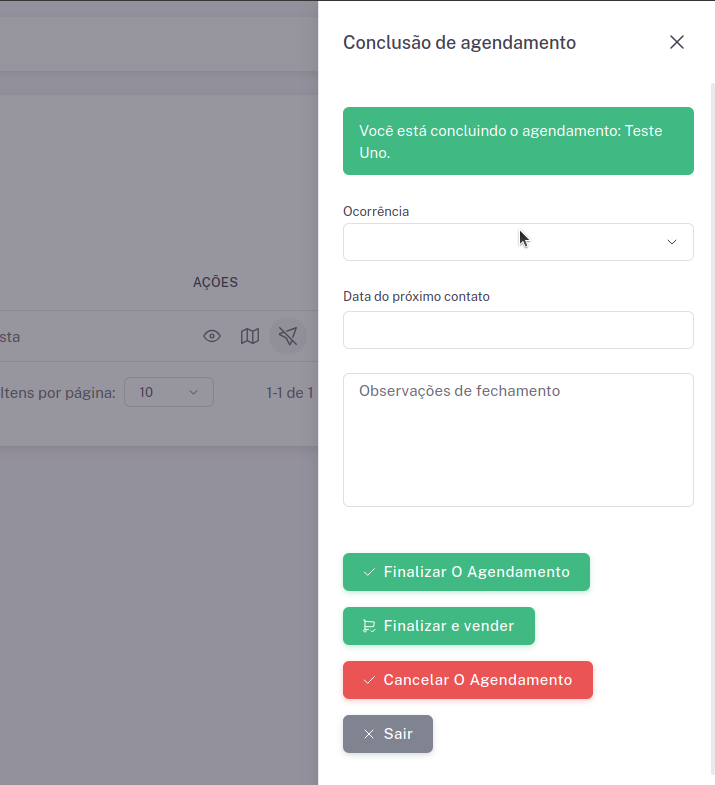Click the crossed-out navigation arrow icon
Screen dimensions: 715x785
(x=288, y=336)
